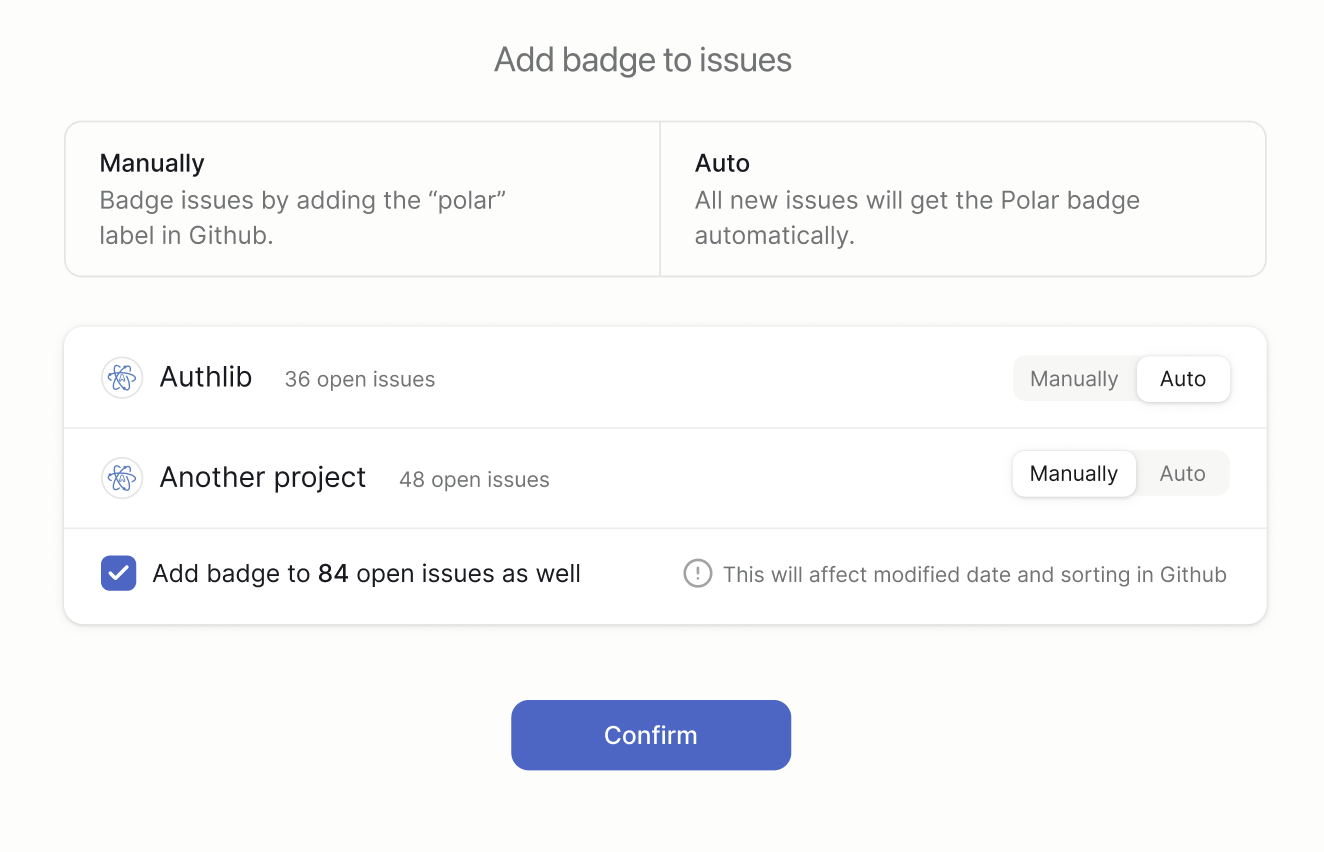Select the atom icon beside Another project

[x=121, y=477]
